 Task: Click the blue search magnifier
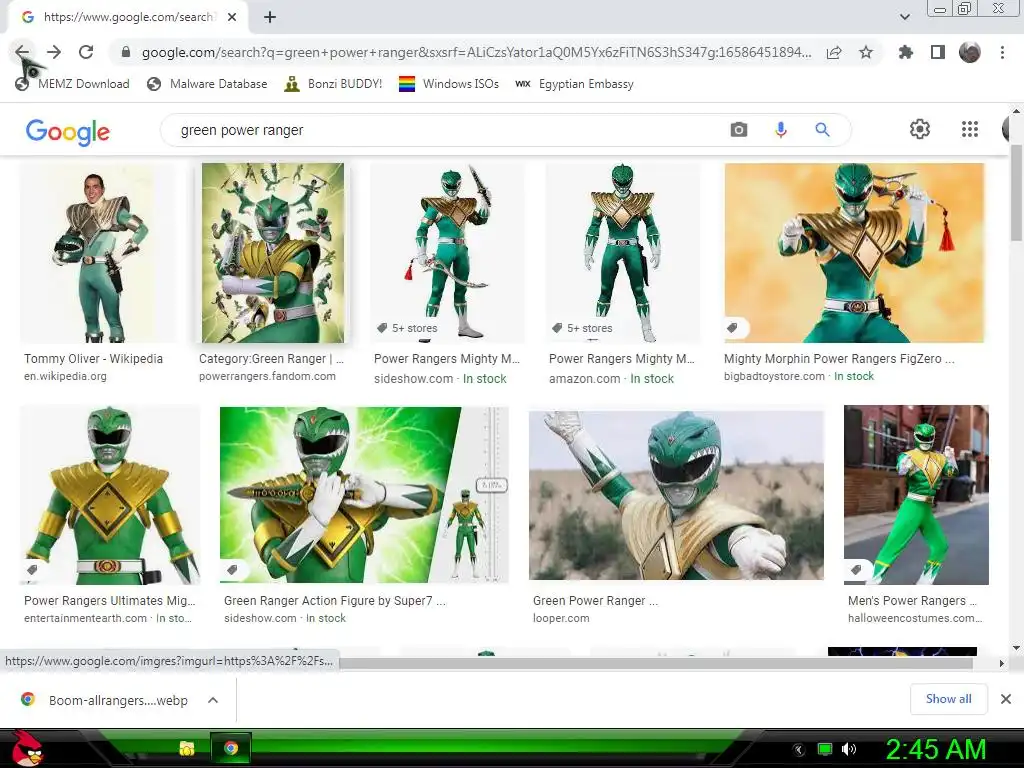tap(822, 130)
